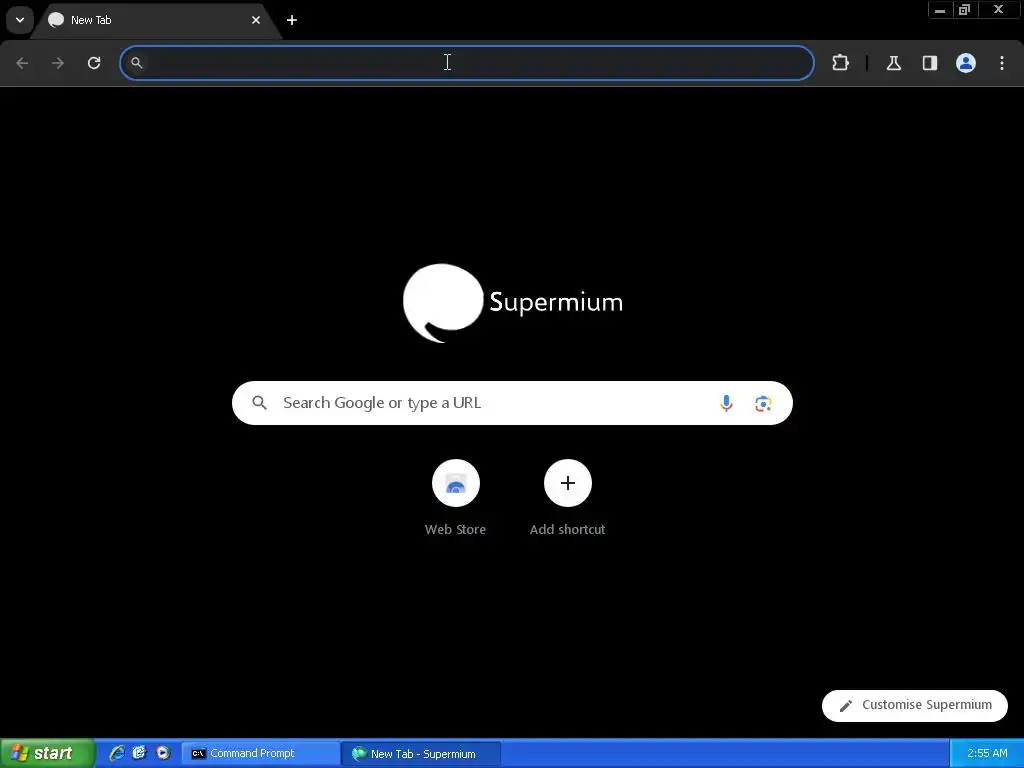This screenshot has height=768, width=1024.
Task: Open a new tab with plus button
Action: click(x=292, y=20)
